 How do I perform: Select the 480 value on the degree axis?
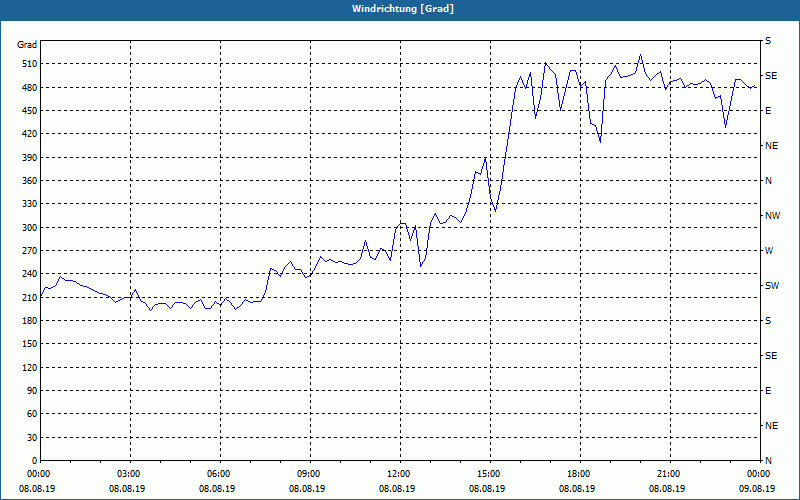click(x=30, y=88)
